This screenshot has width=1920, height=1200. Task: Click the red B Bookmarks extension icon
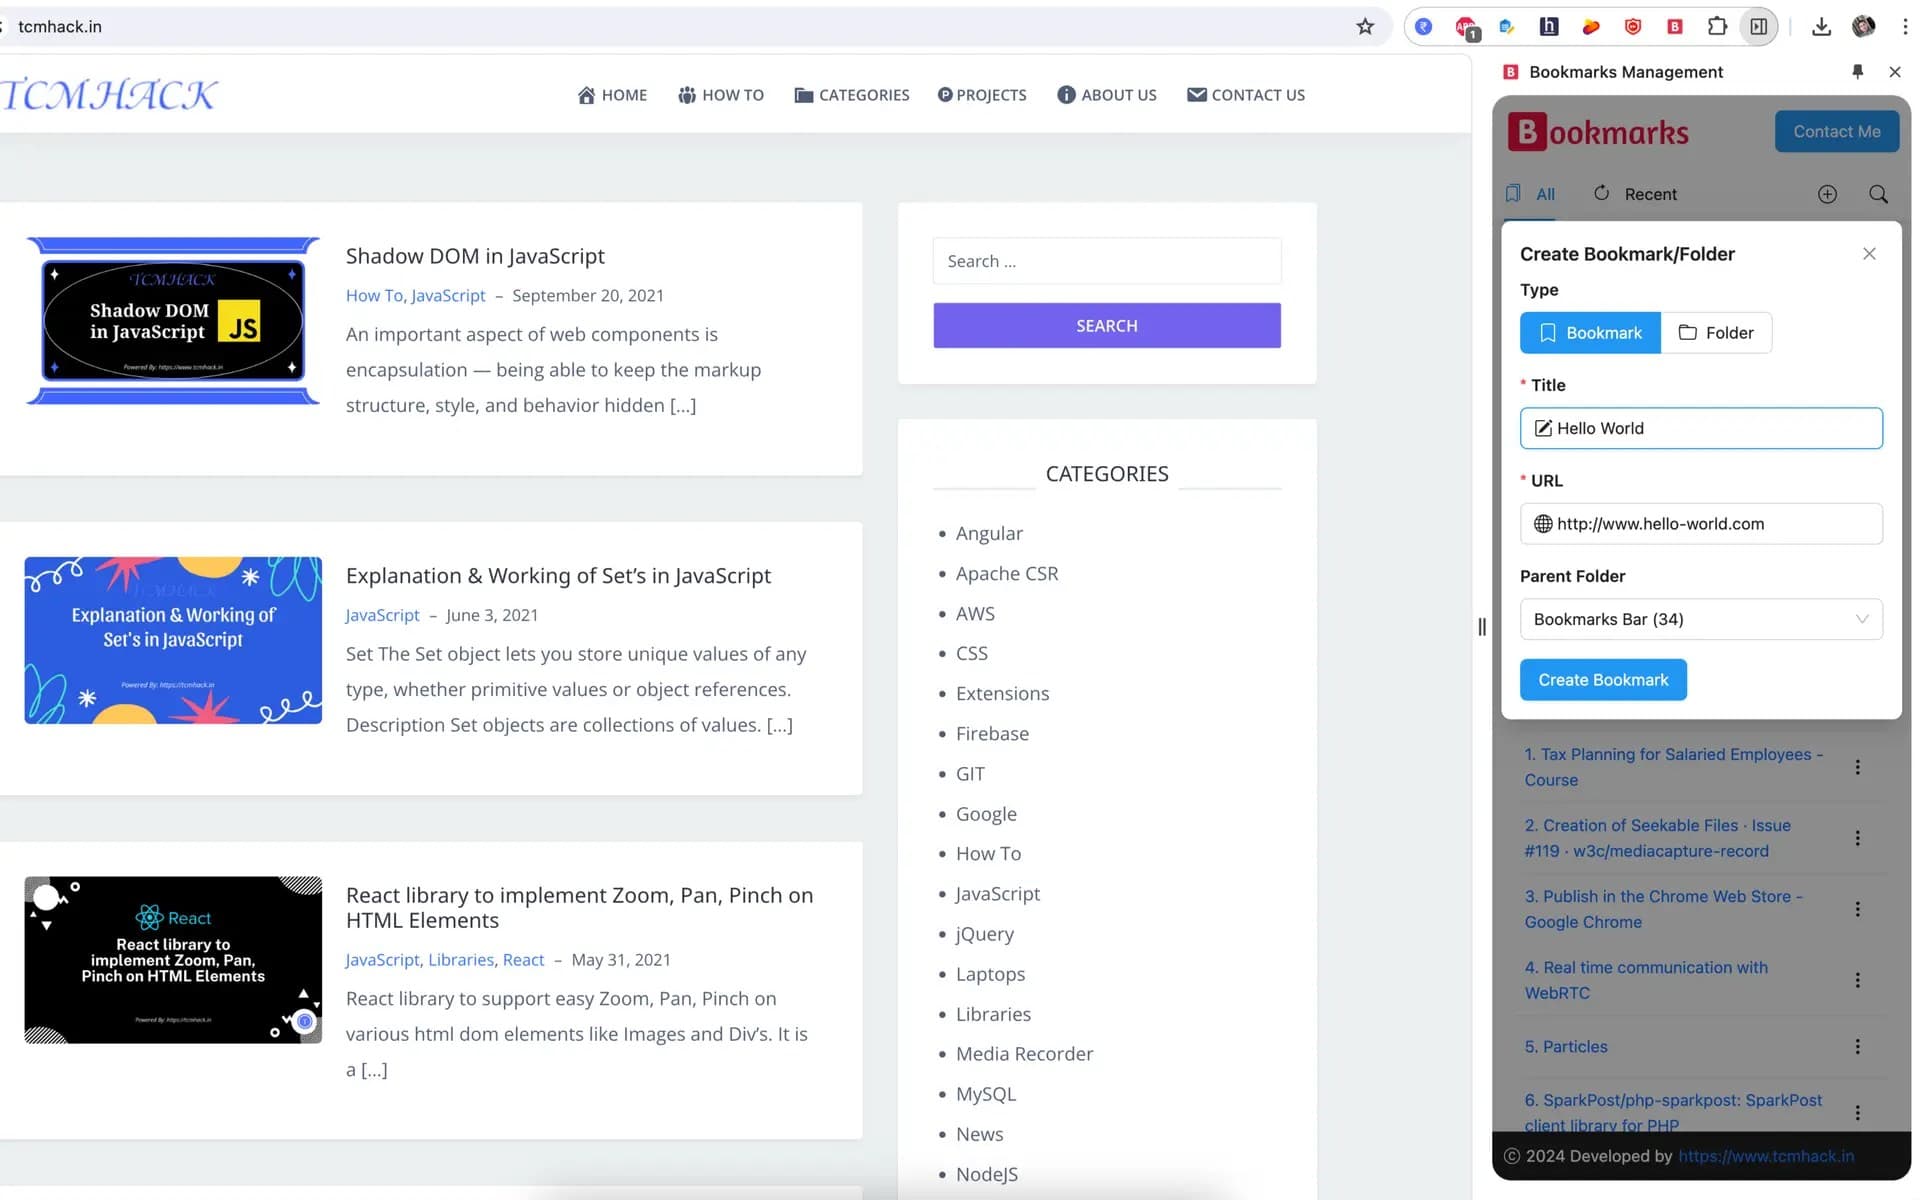tap(1675, 27)
